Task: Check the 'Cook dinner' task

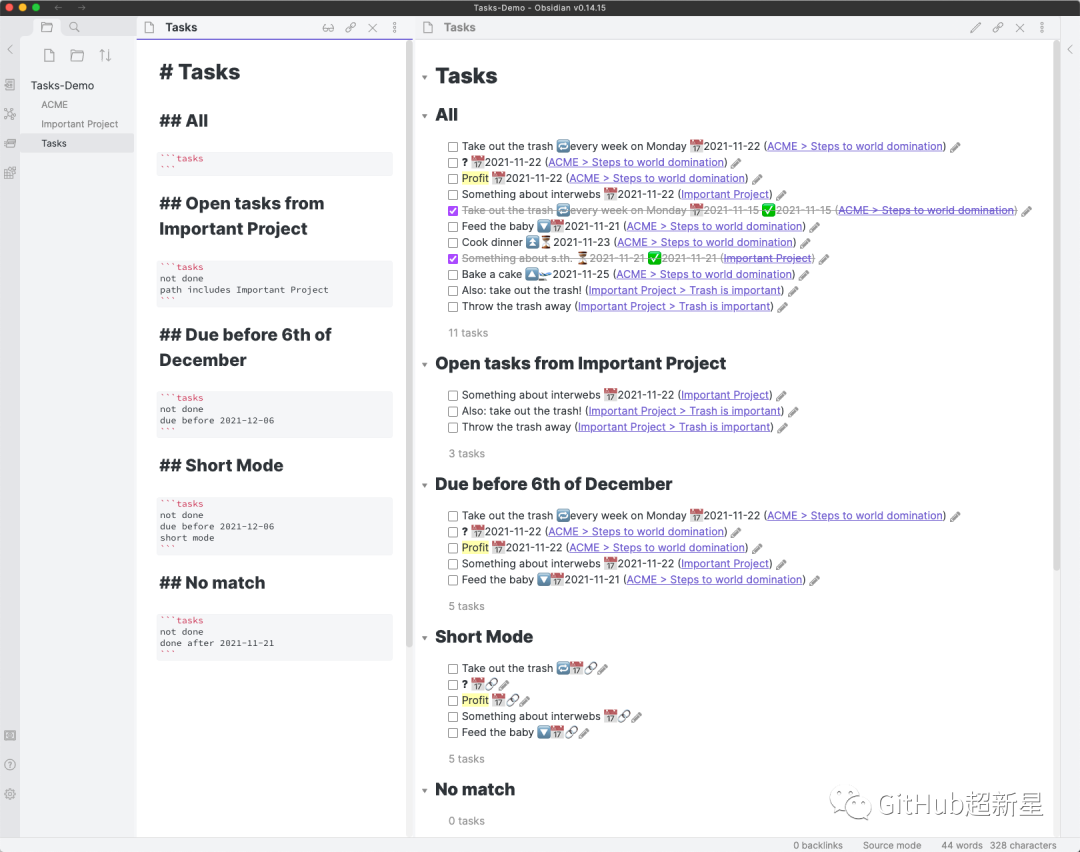Action: point(453,242)
